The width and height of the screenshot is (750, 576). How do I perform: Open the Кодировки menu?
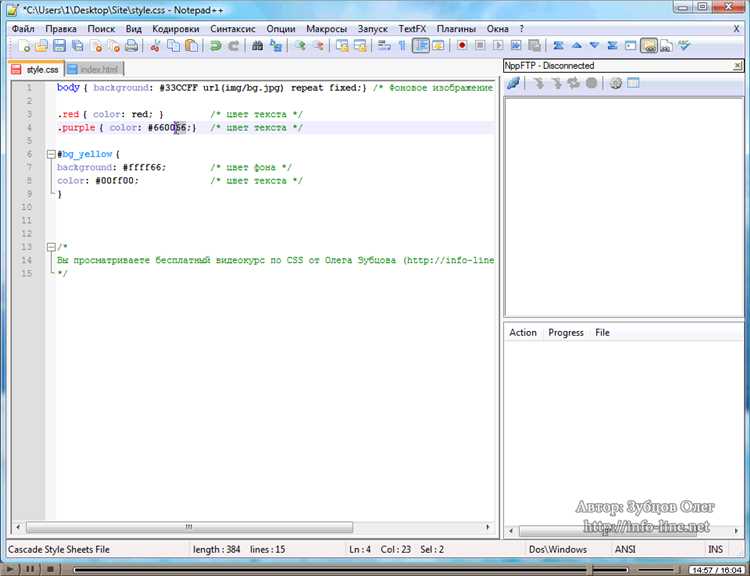[175, 29]
